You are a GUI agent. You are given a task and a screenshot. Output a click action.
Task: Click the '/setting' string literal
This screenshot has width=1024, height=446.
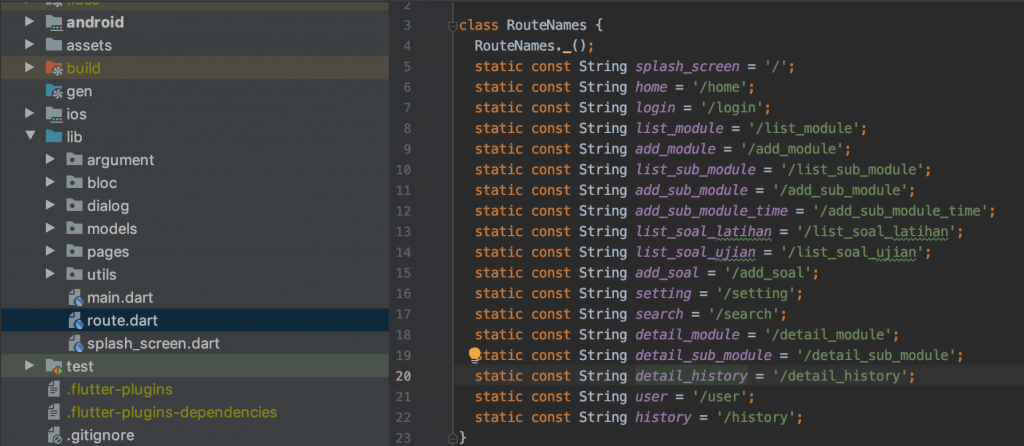pos(754,293)
